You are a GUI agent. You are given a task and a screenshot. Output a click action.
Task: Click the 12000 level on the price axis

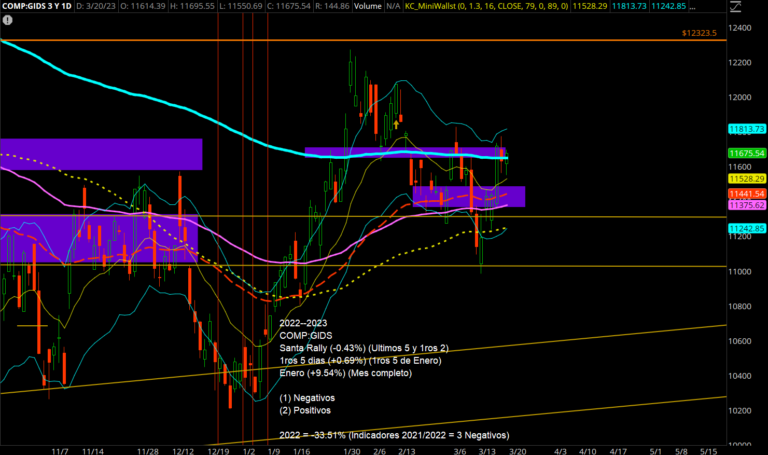click(741, 97)
